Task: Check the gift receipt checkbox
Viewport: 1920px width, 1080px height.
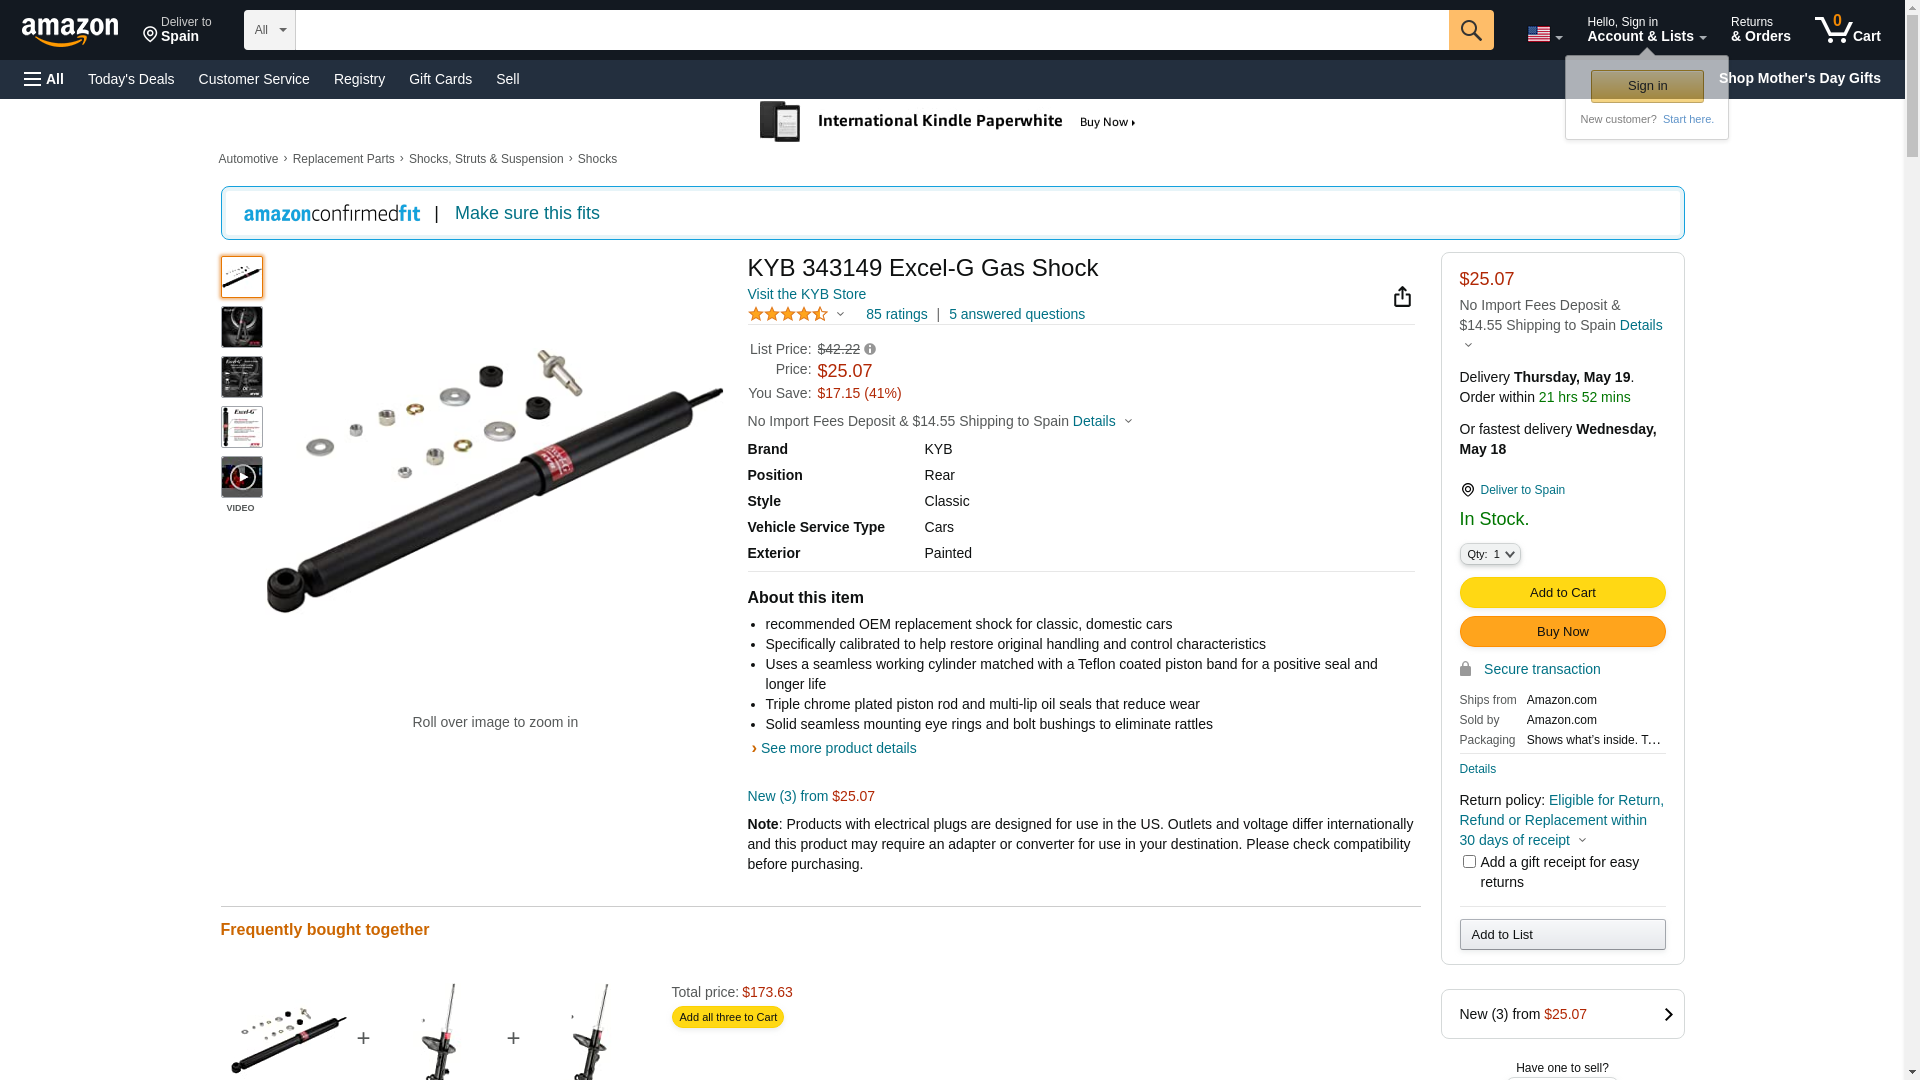Action: pos(1469,862)
